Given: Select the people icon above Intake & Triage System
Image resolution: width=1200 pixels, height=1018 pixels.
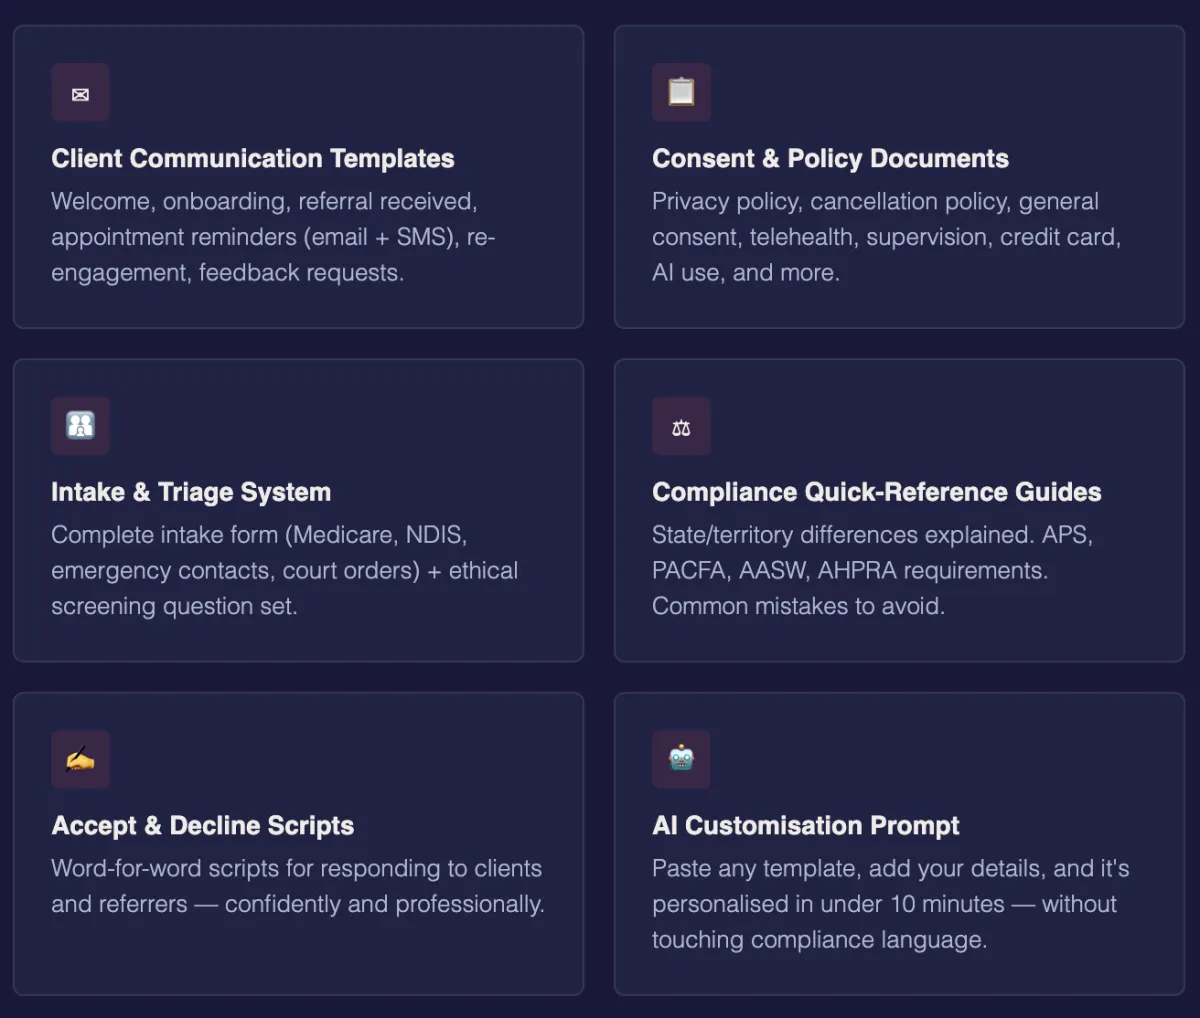Looking at the screenshot, I should tap(81, 426).
